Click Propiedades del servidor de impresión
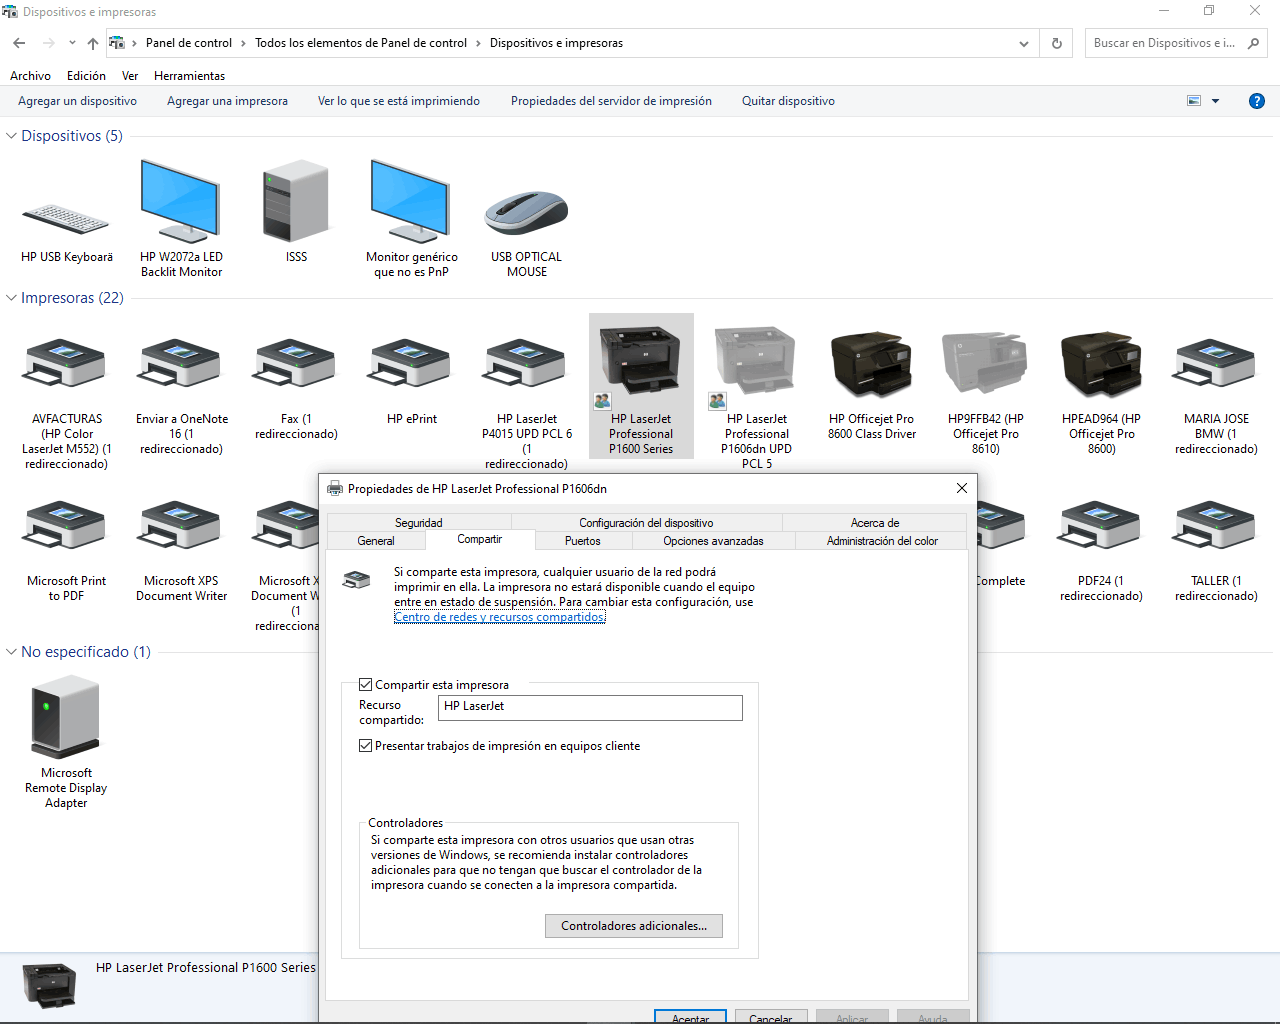 611,101
